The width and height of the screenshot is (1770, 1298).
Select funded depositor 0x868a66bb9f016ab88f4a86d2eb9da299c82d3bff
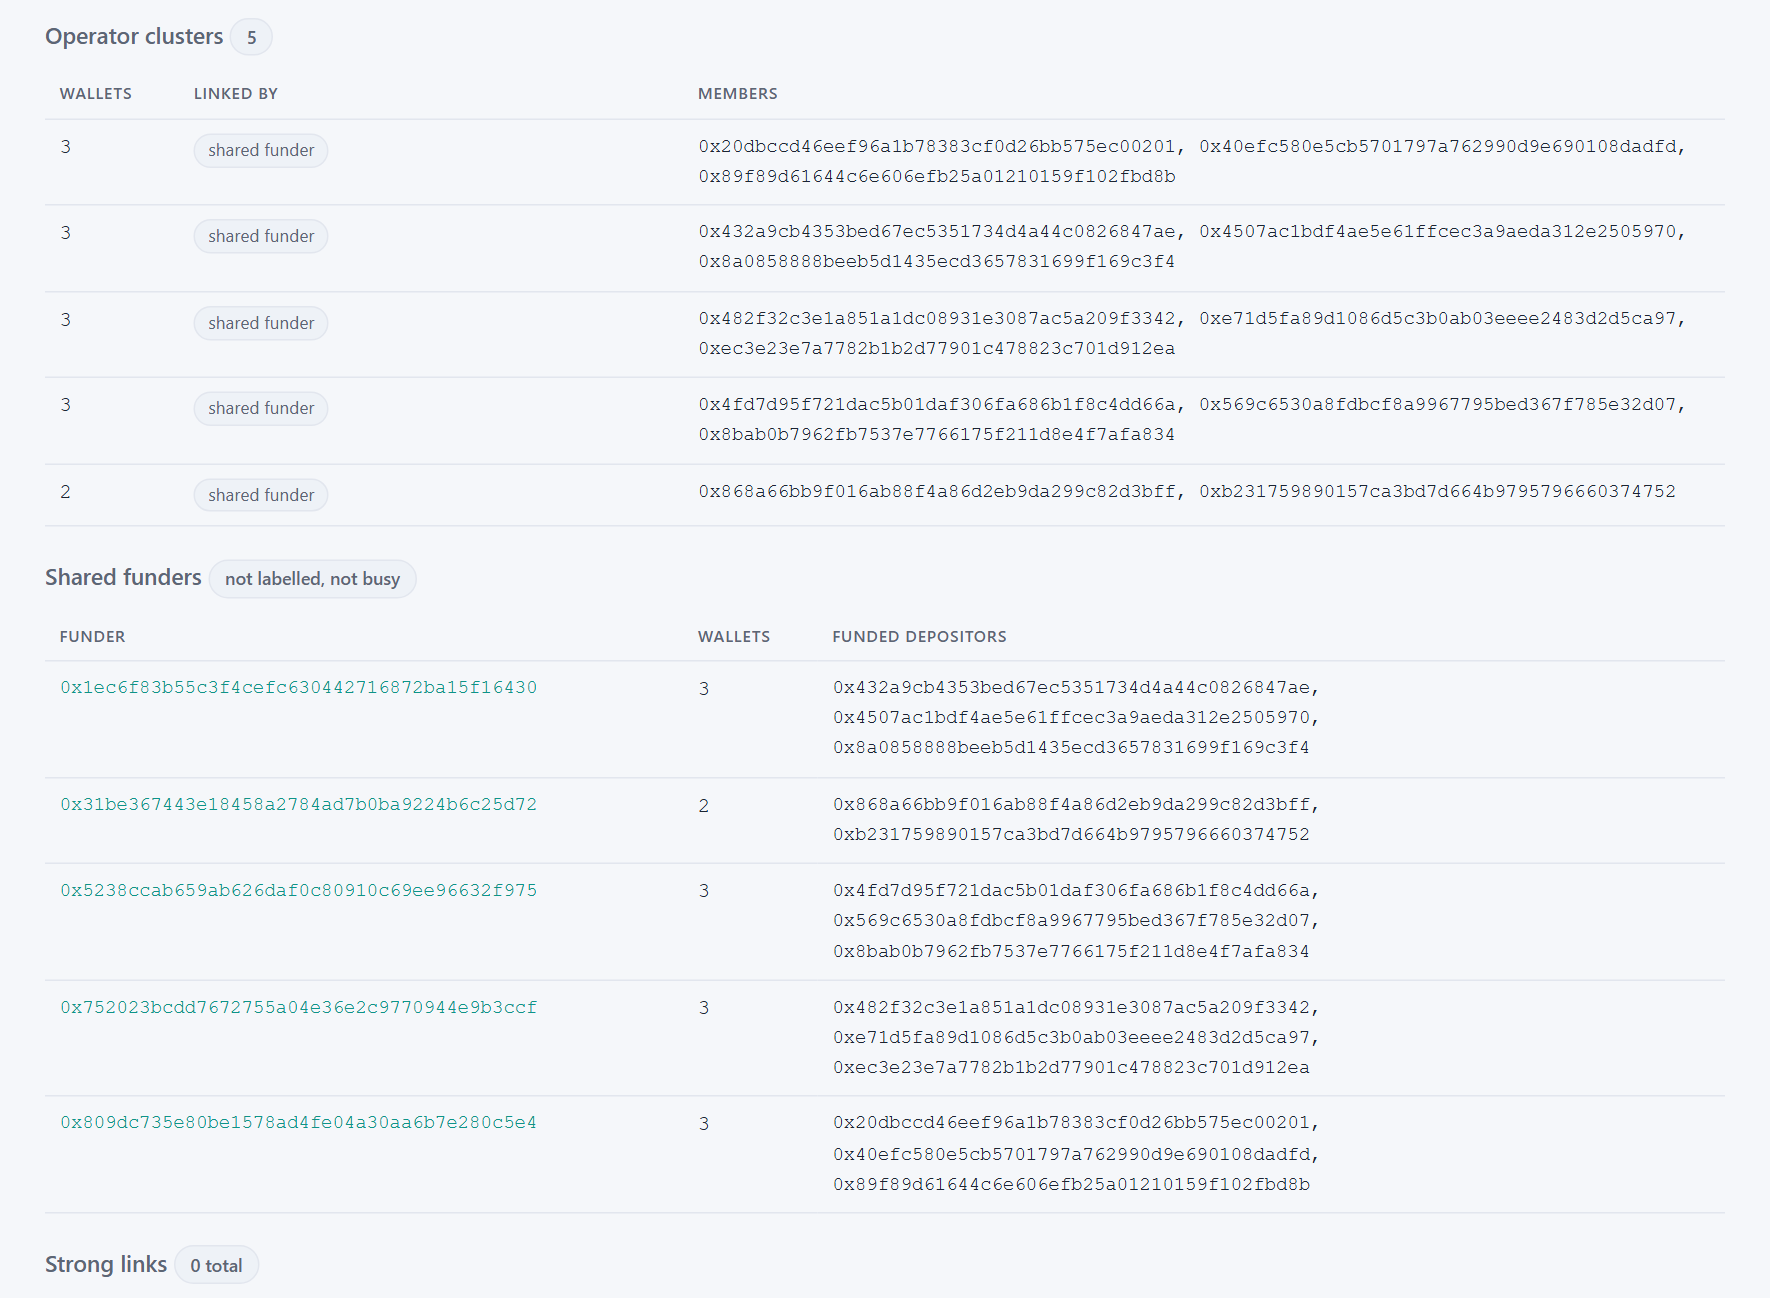pyautogui.click(x=1071, y=805)
